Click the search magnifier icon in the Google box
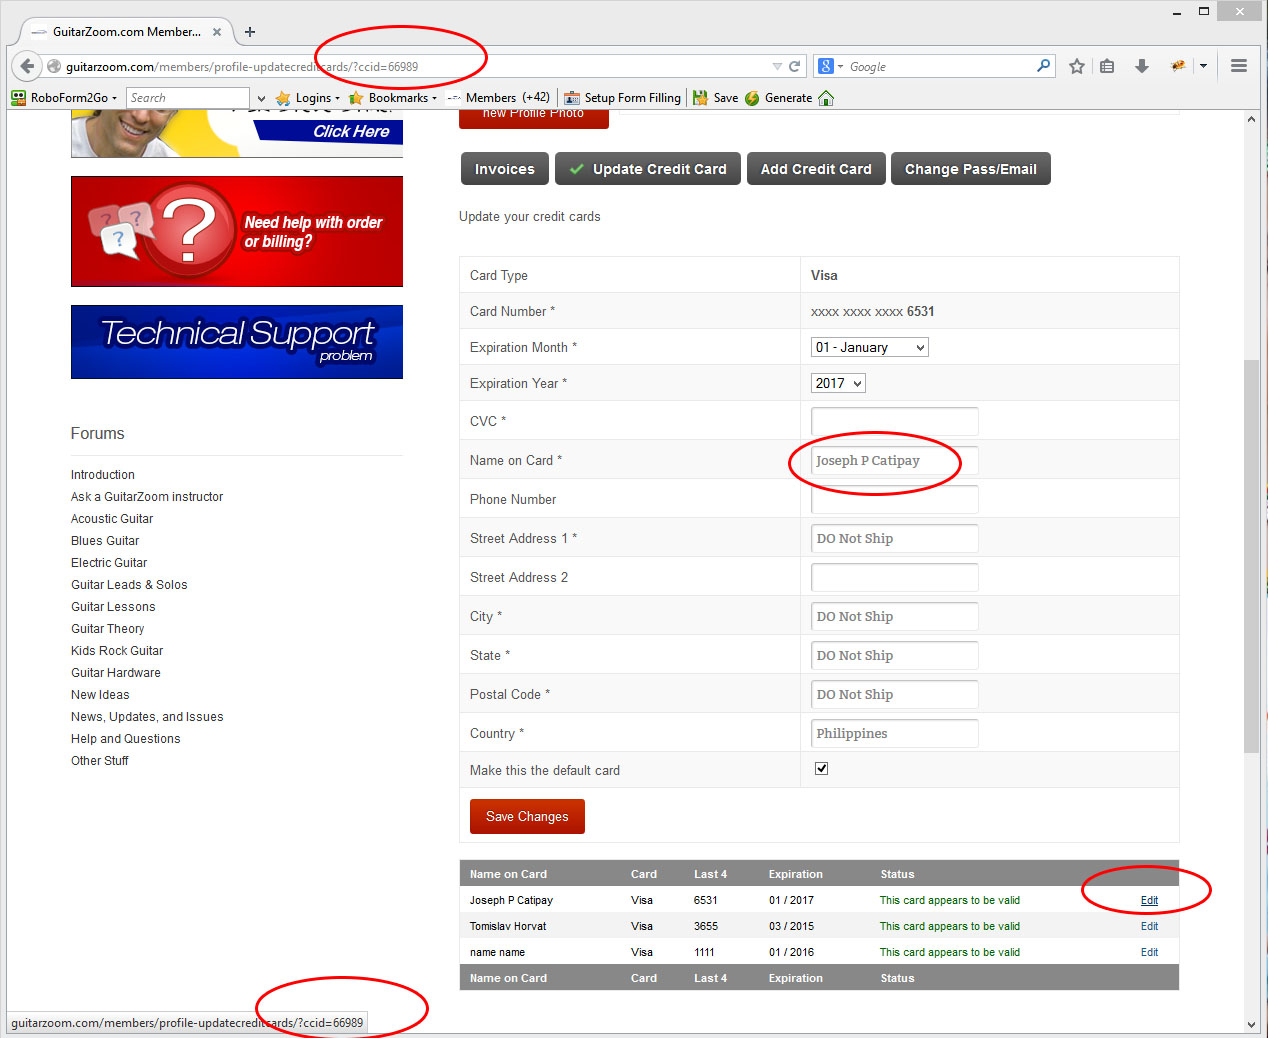Image resolution: width=1268 pixels, height=1038 pixels. 1043,66
